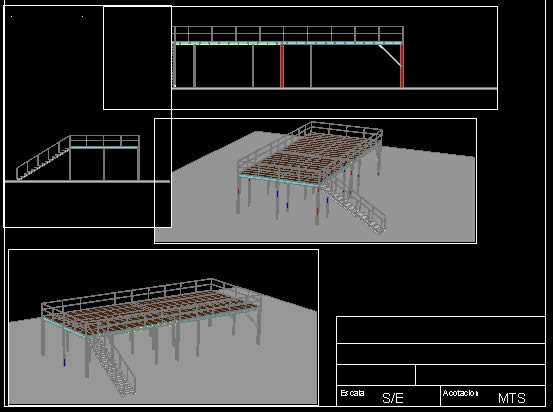Select the staircase in upper isometric view
This screenshot has height=412, width=553.
(354, 206)
